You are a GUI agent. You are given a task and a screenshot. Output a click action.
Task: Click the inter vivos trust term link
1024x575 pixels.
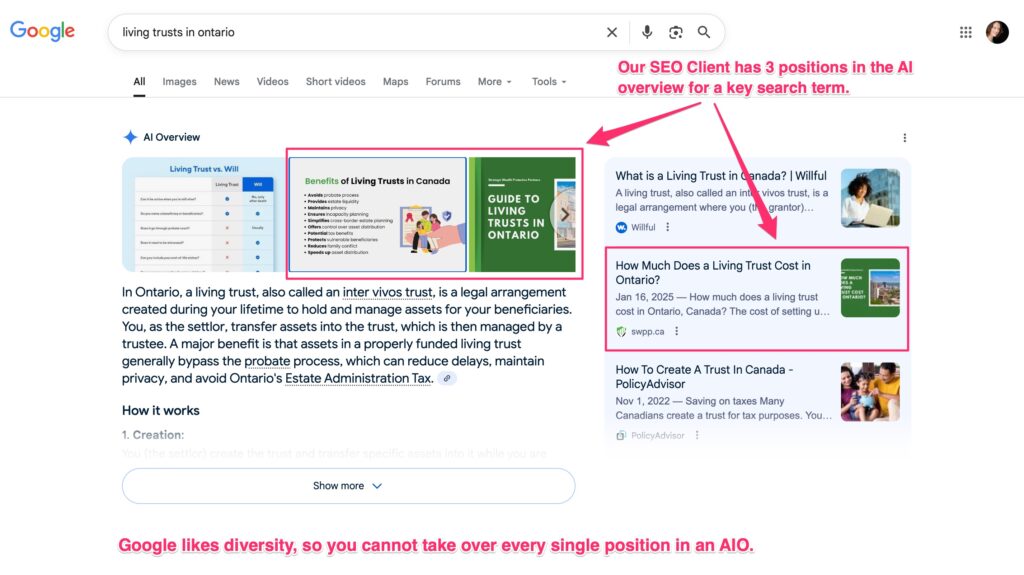click(387, 292)
